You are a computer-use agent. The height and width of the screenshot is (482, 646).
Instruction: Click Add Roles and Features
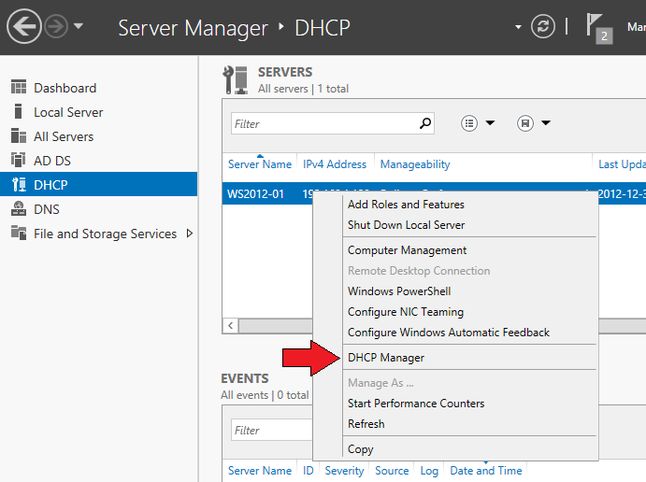click(406, 204)
